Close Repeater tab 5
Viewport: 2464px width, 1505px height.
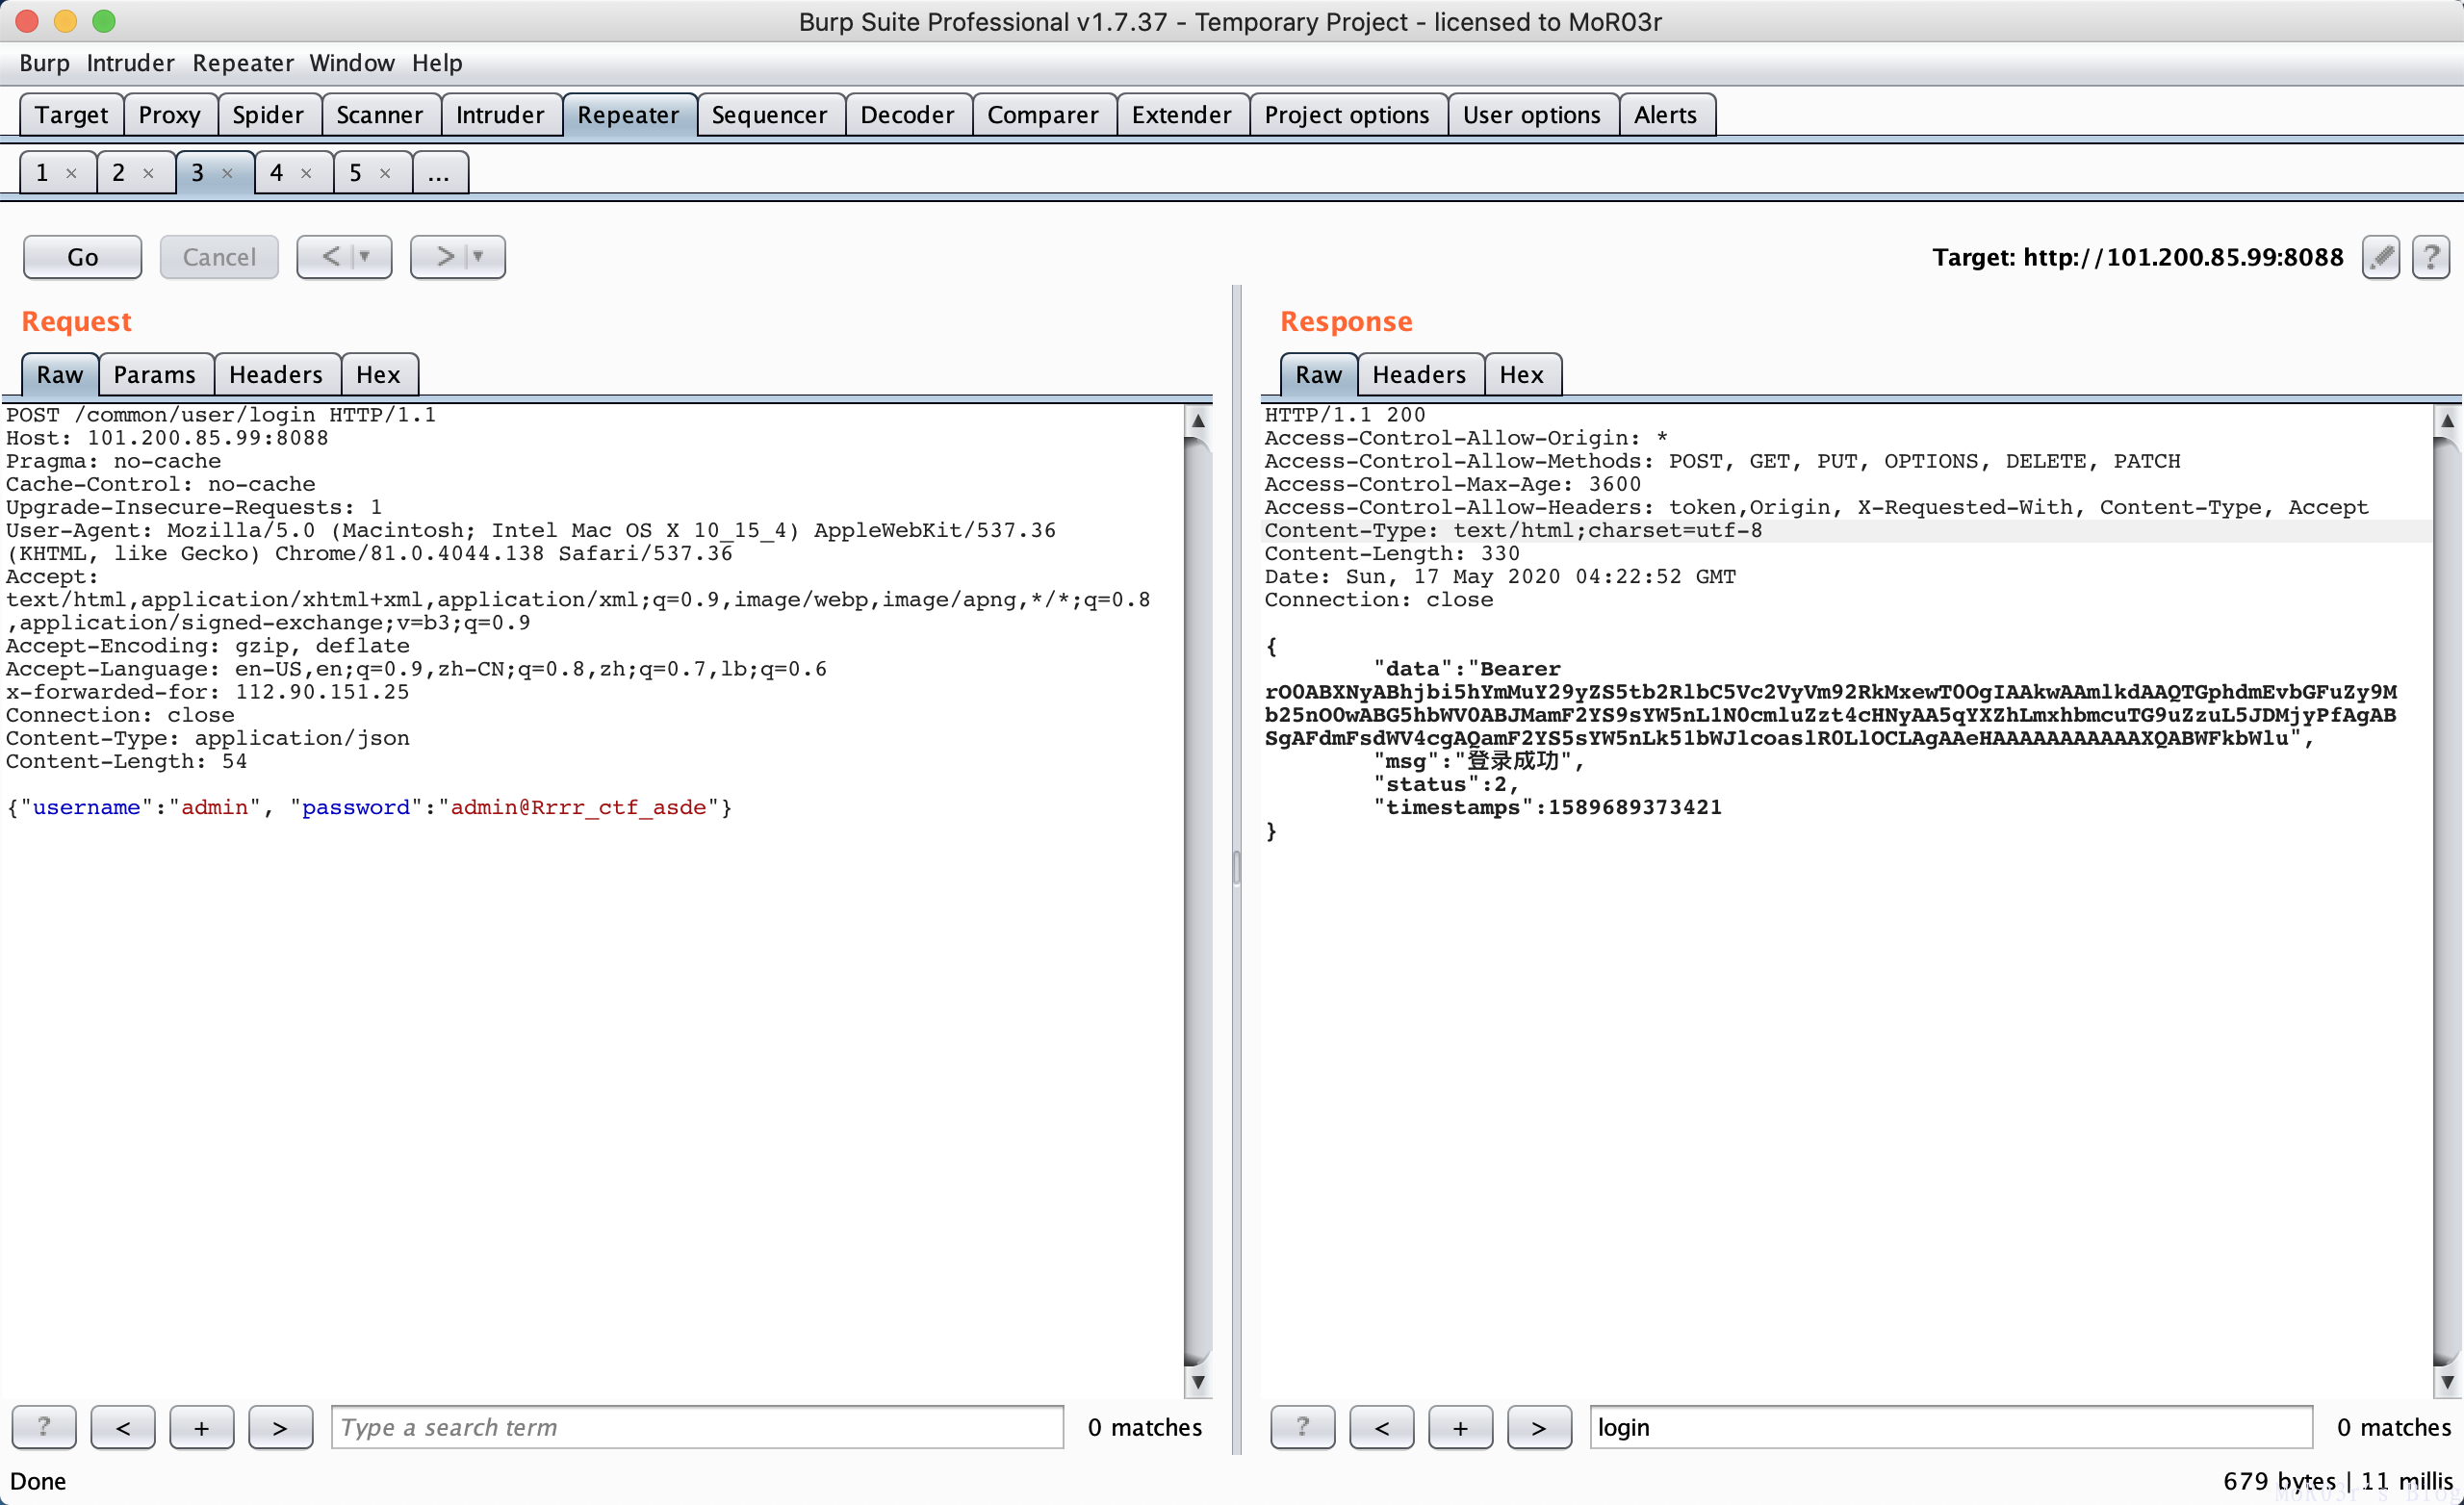point(385,173)
